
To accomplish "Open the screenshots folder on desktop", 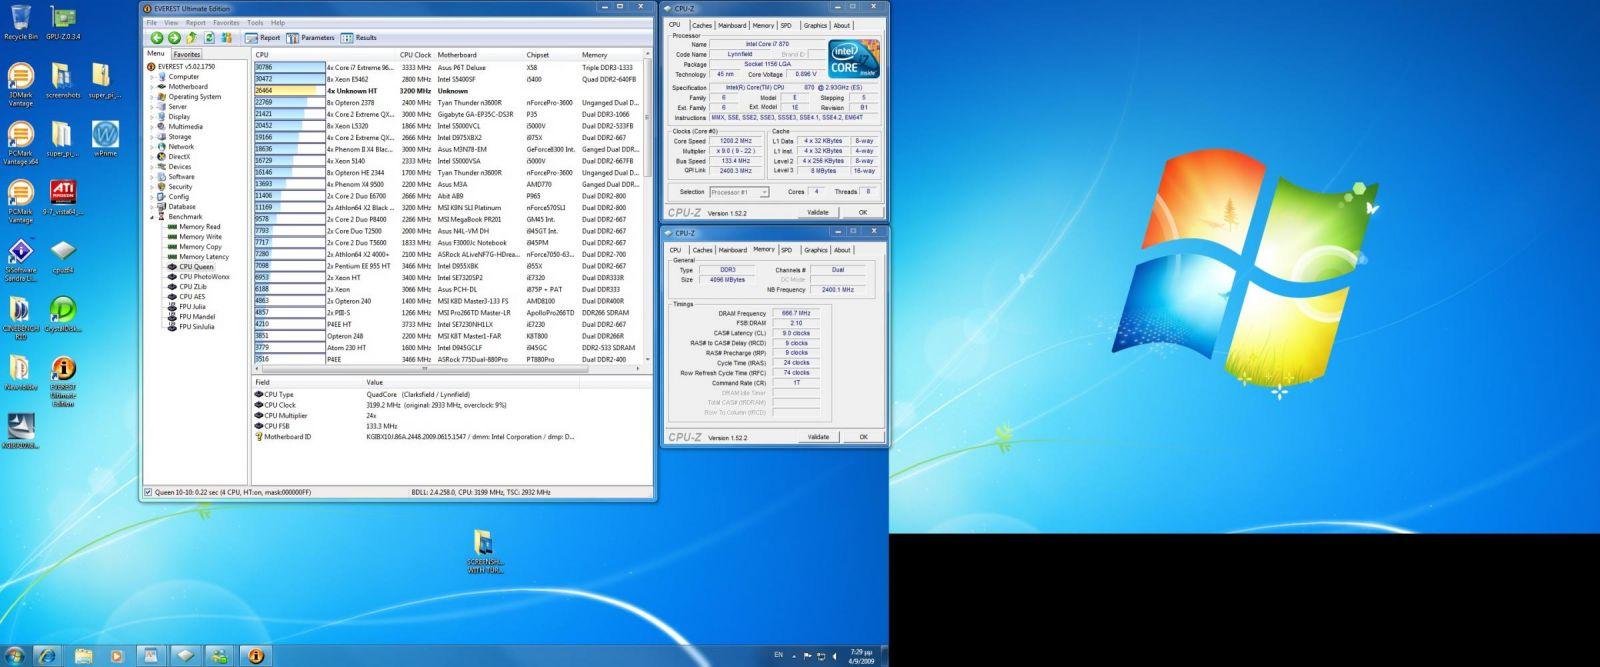I will pyautogui.click(x=62, y=81).
